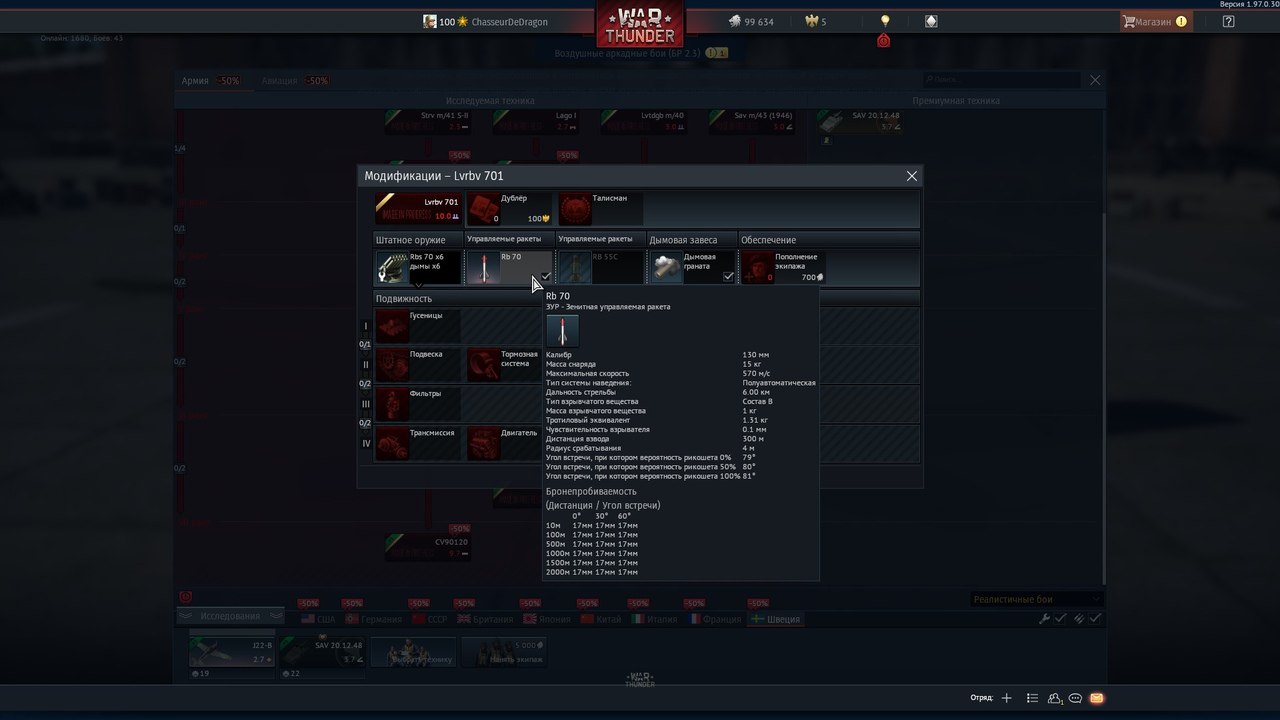Screen dimensions: 1280x720
Task: Click the research tree search field
Action: tap(1001, 79)
